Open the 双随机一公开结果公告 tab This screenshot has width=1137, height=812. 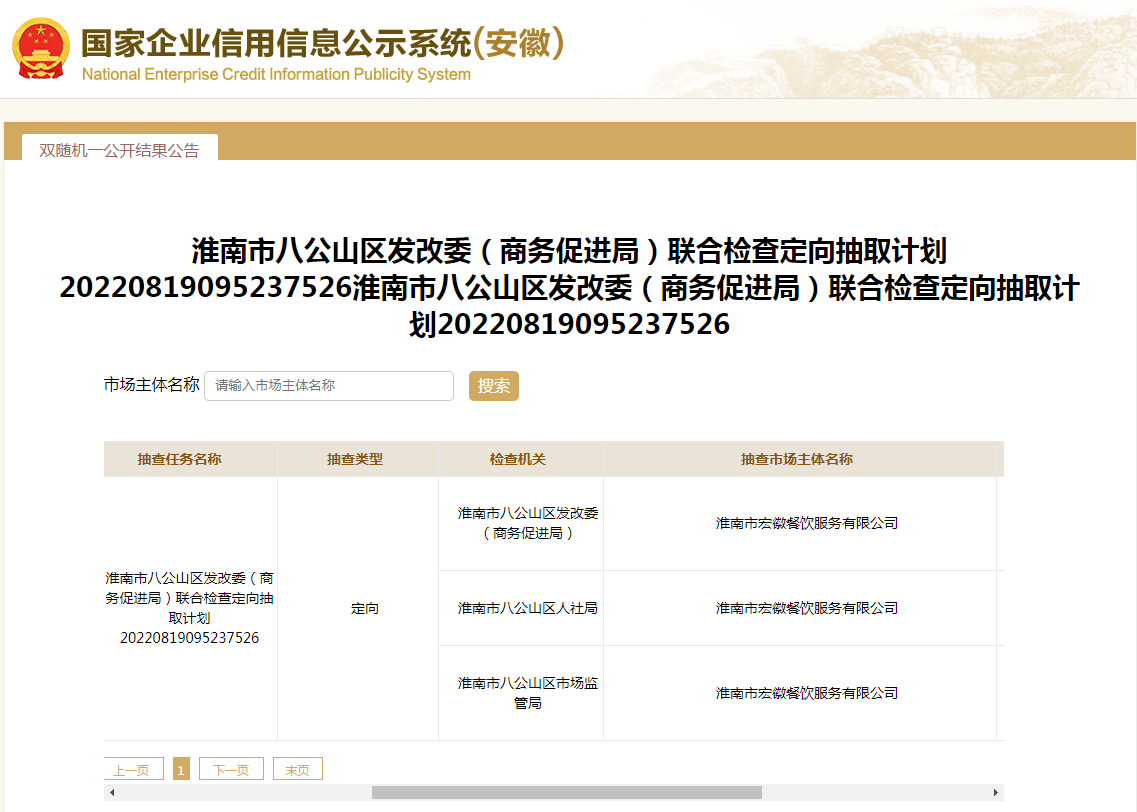pyautogui.click(x=119, y=150)
